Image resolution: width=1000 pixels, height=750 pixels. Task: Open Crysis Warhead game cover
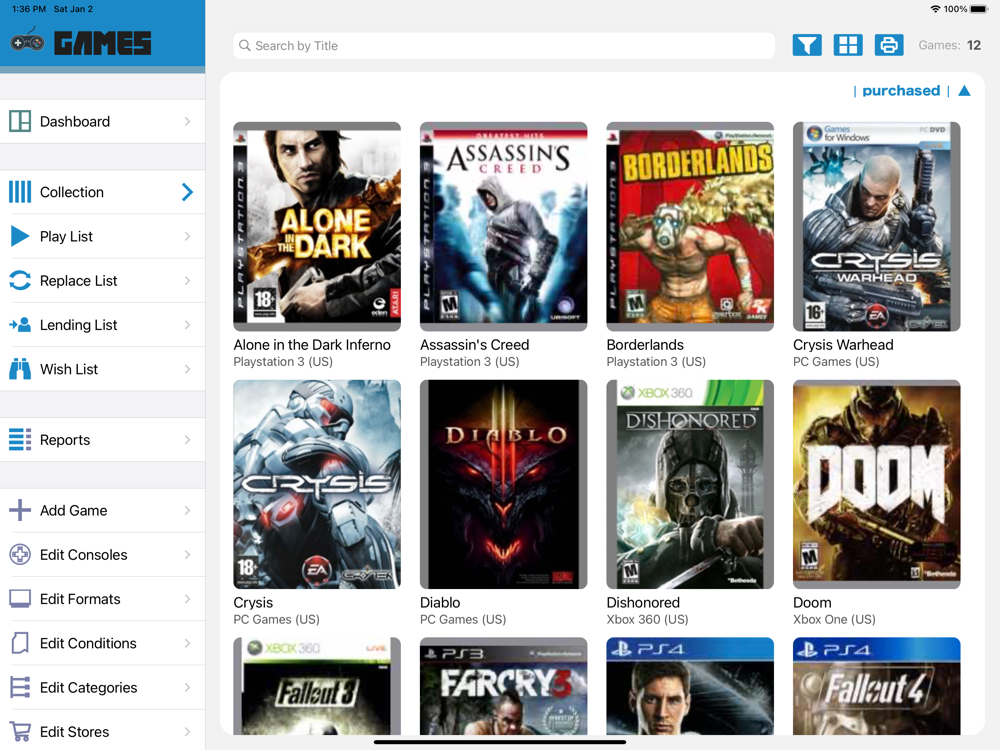point(876,226)
